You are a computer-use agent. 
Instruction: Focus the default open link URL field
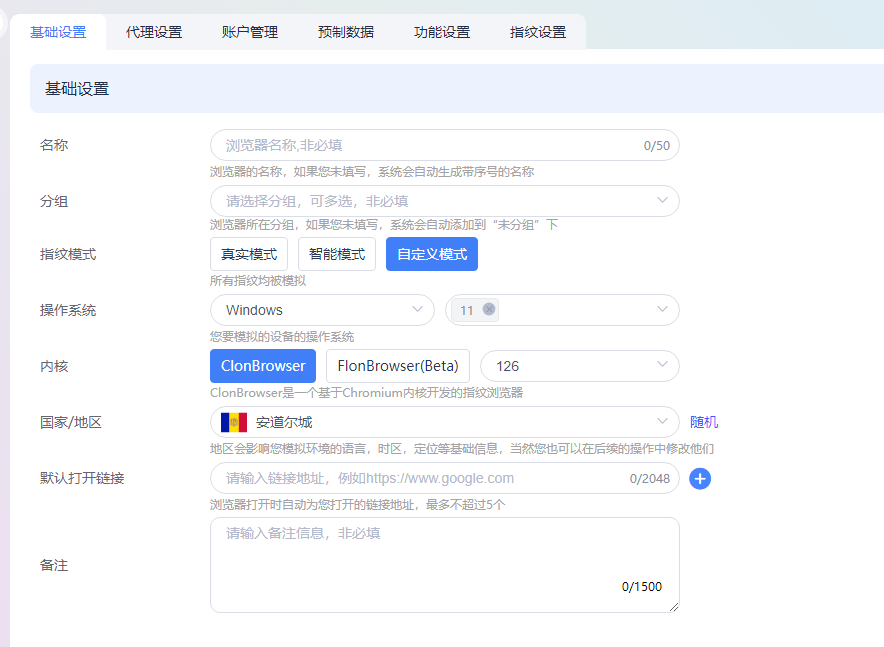444,478
